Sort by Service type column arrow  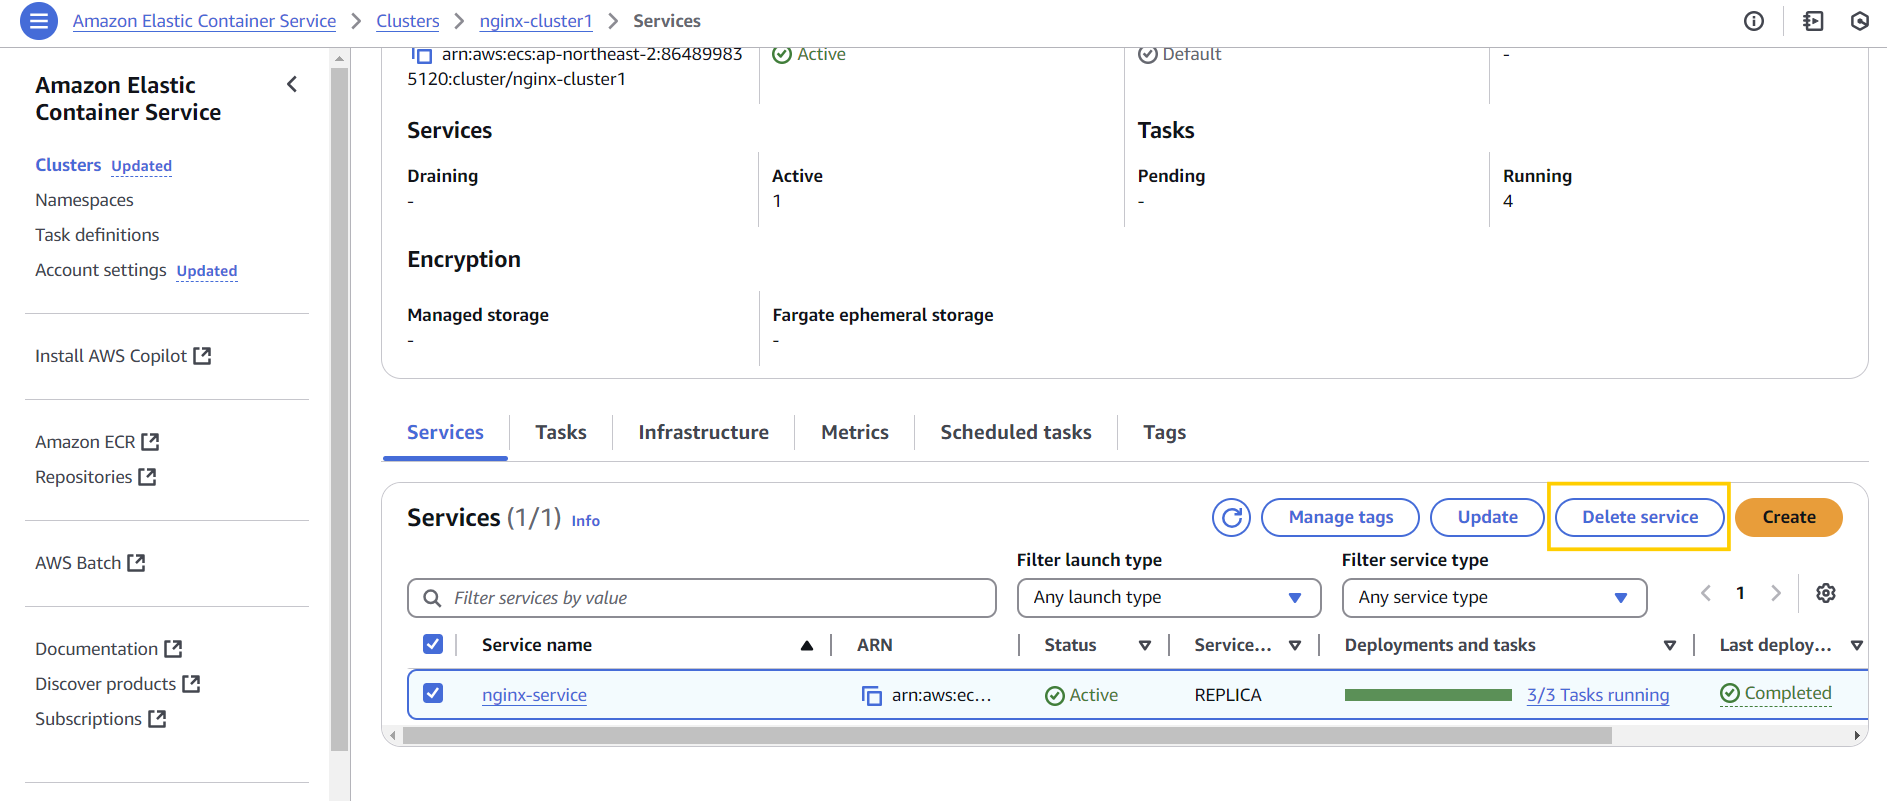1295,646
